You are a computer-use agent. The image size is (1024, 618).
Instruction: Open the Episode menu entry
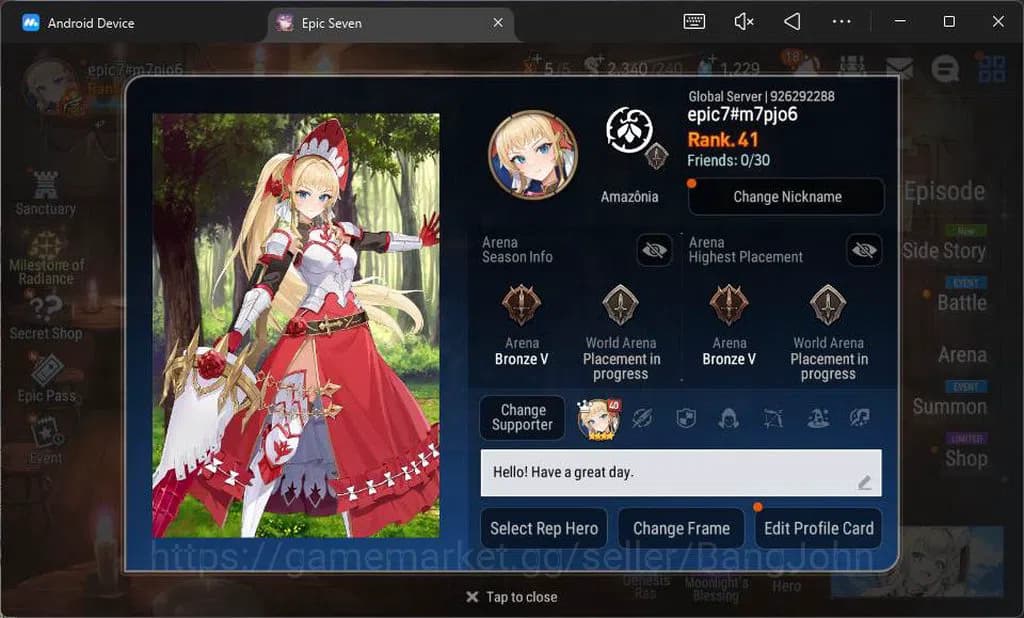coord(944,191)
